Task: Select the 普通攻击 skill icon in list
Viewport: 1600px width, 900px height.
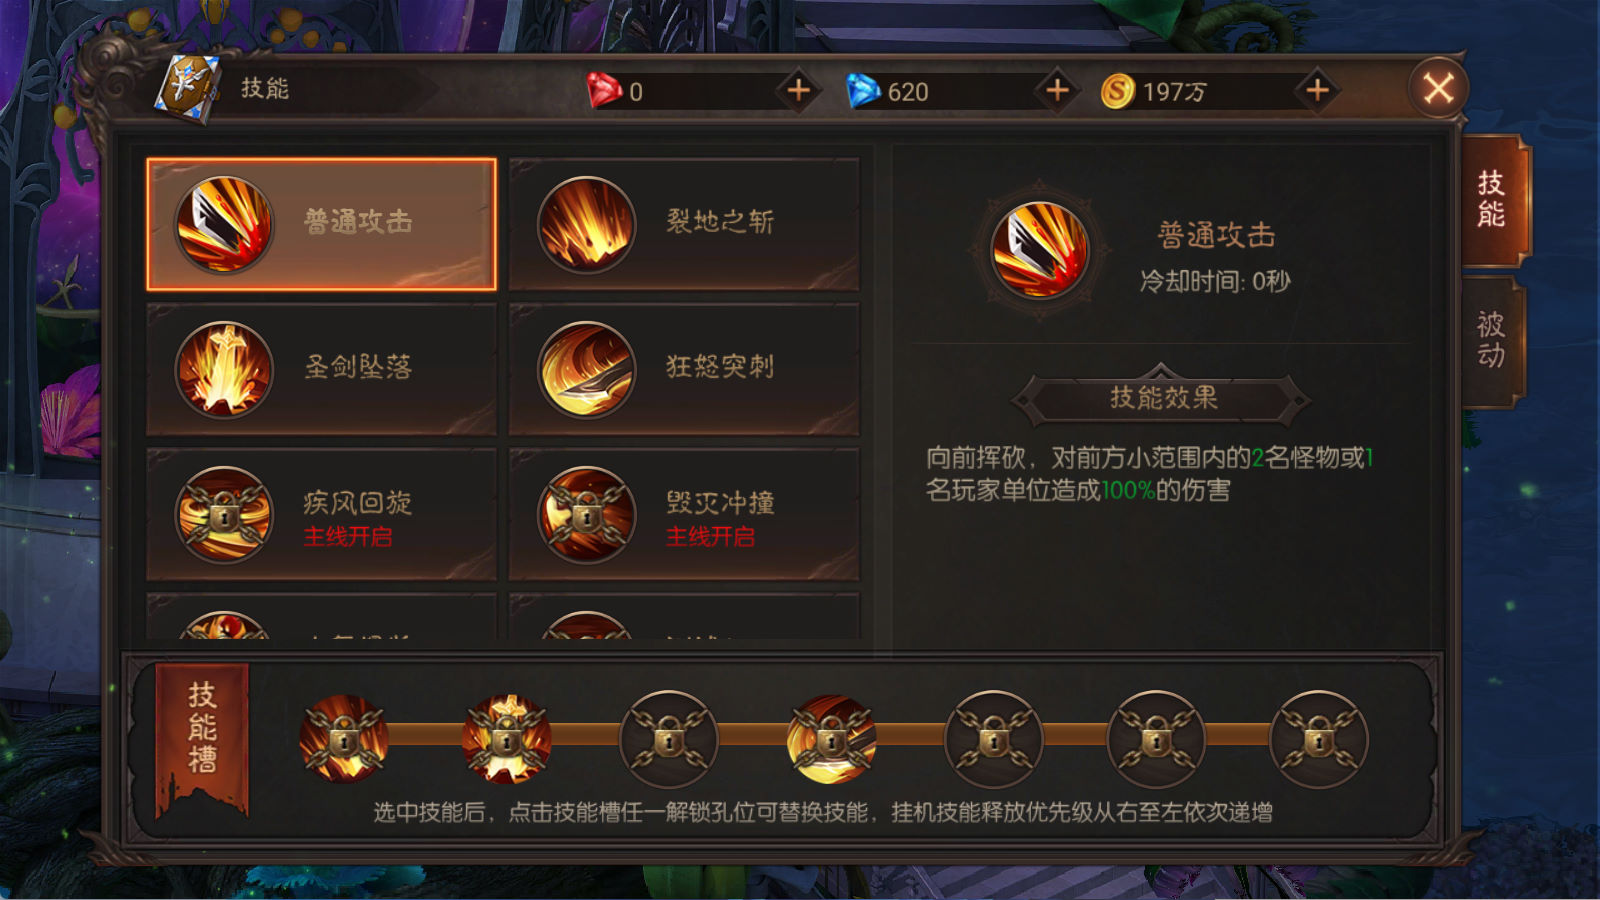Action: click(224, 224)
